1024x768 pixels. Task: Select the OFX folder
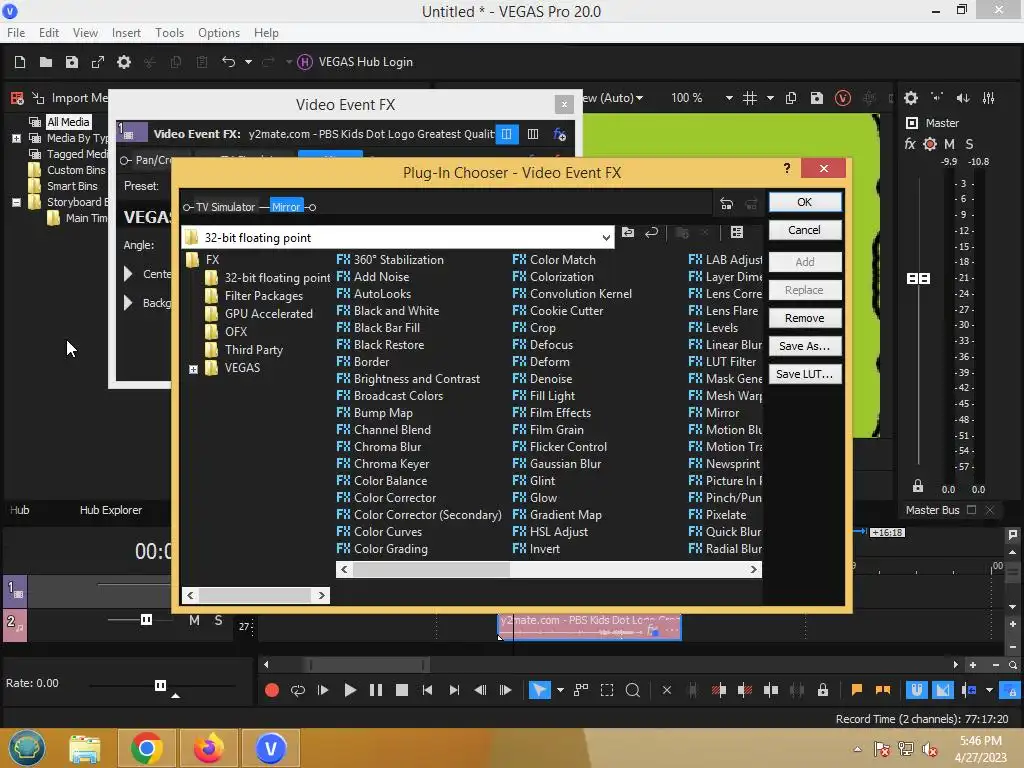tap(236, 332)
